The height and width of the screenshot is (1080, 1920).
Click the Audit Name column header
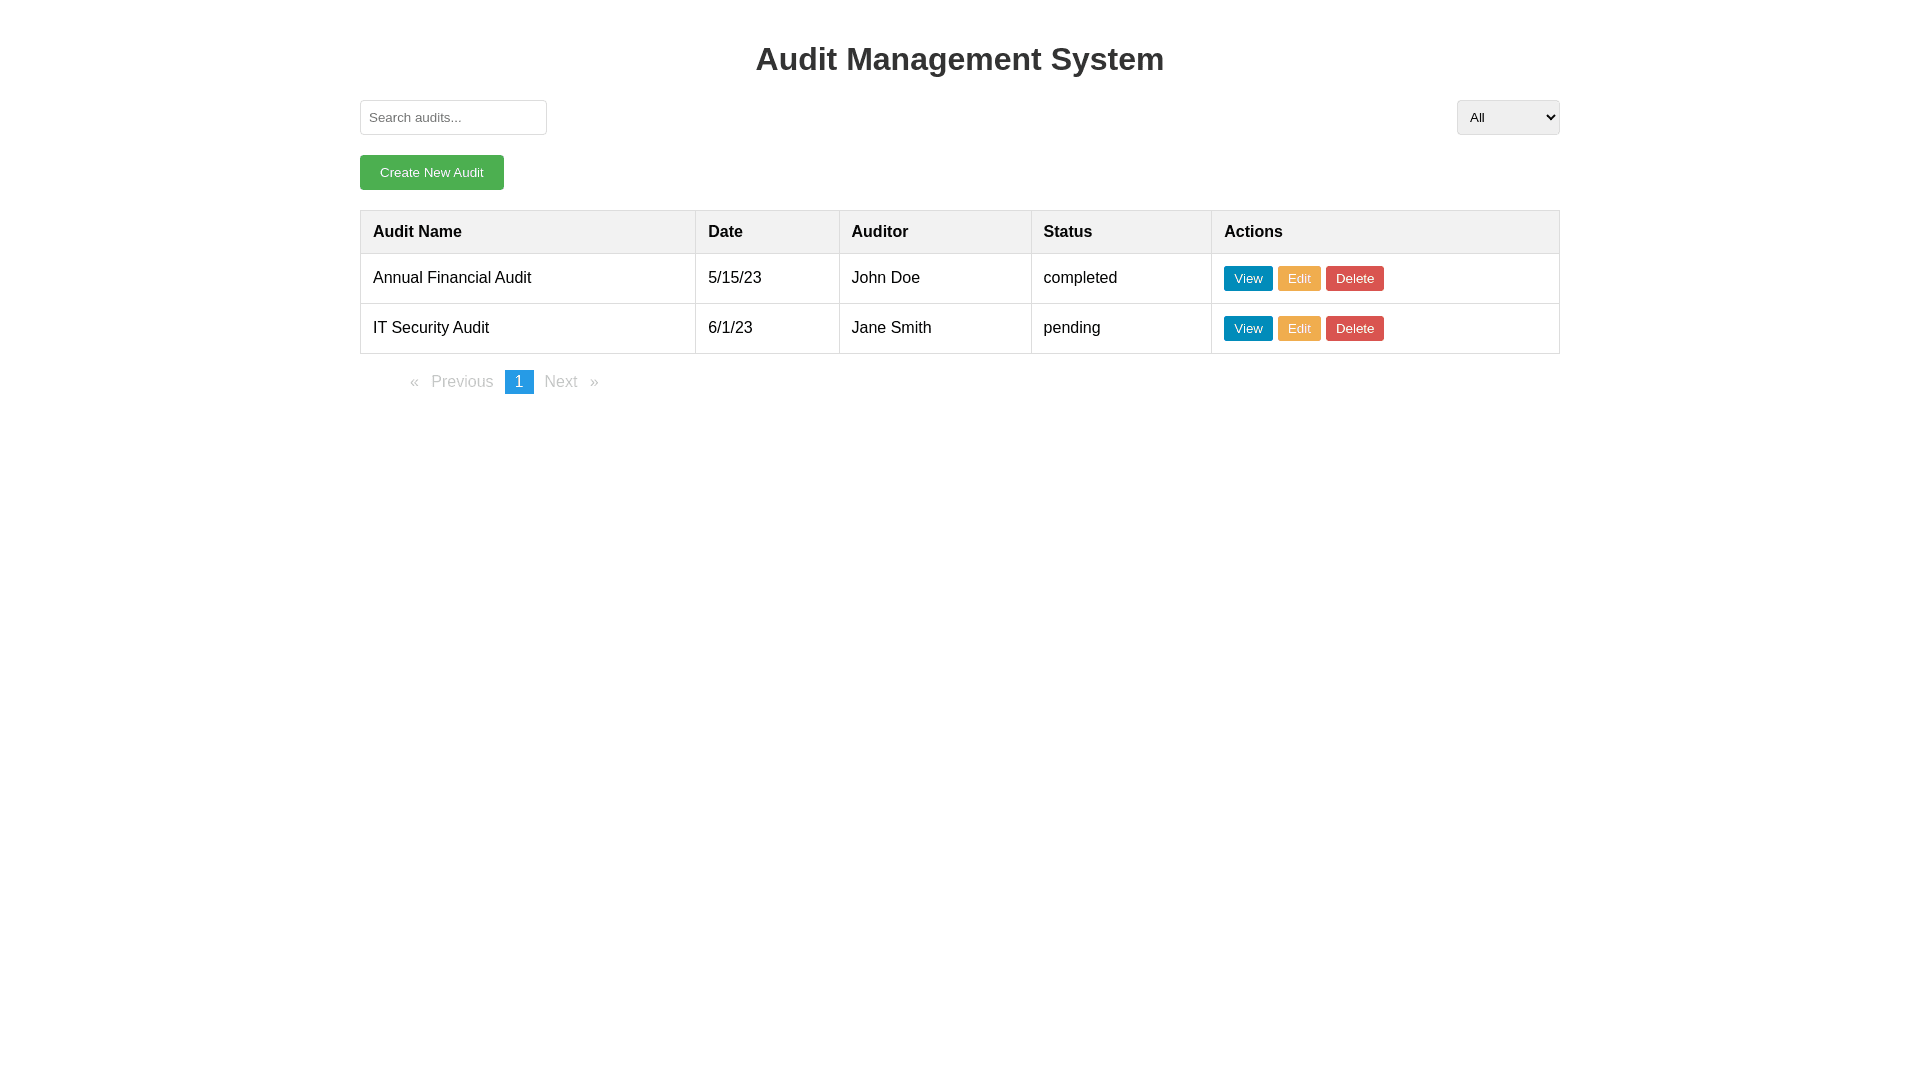pyautogui.click(x=417, y=232)
